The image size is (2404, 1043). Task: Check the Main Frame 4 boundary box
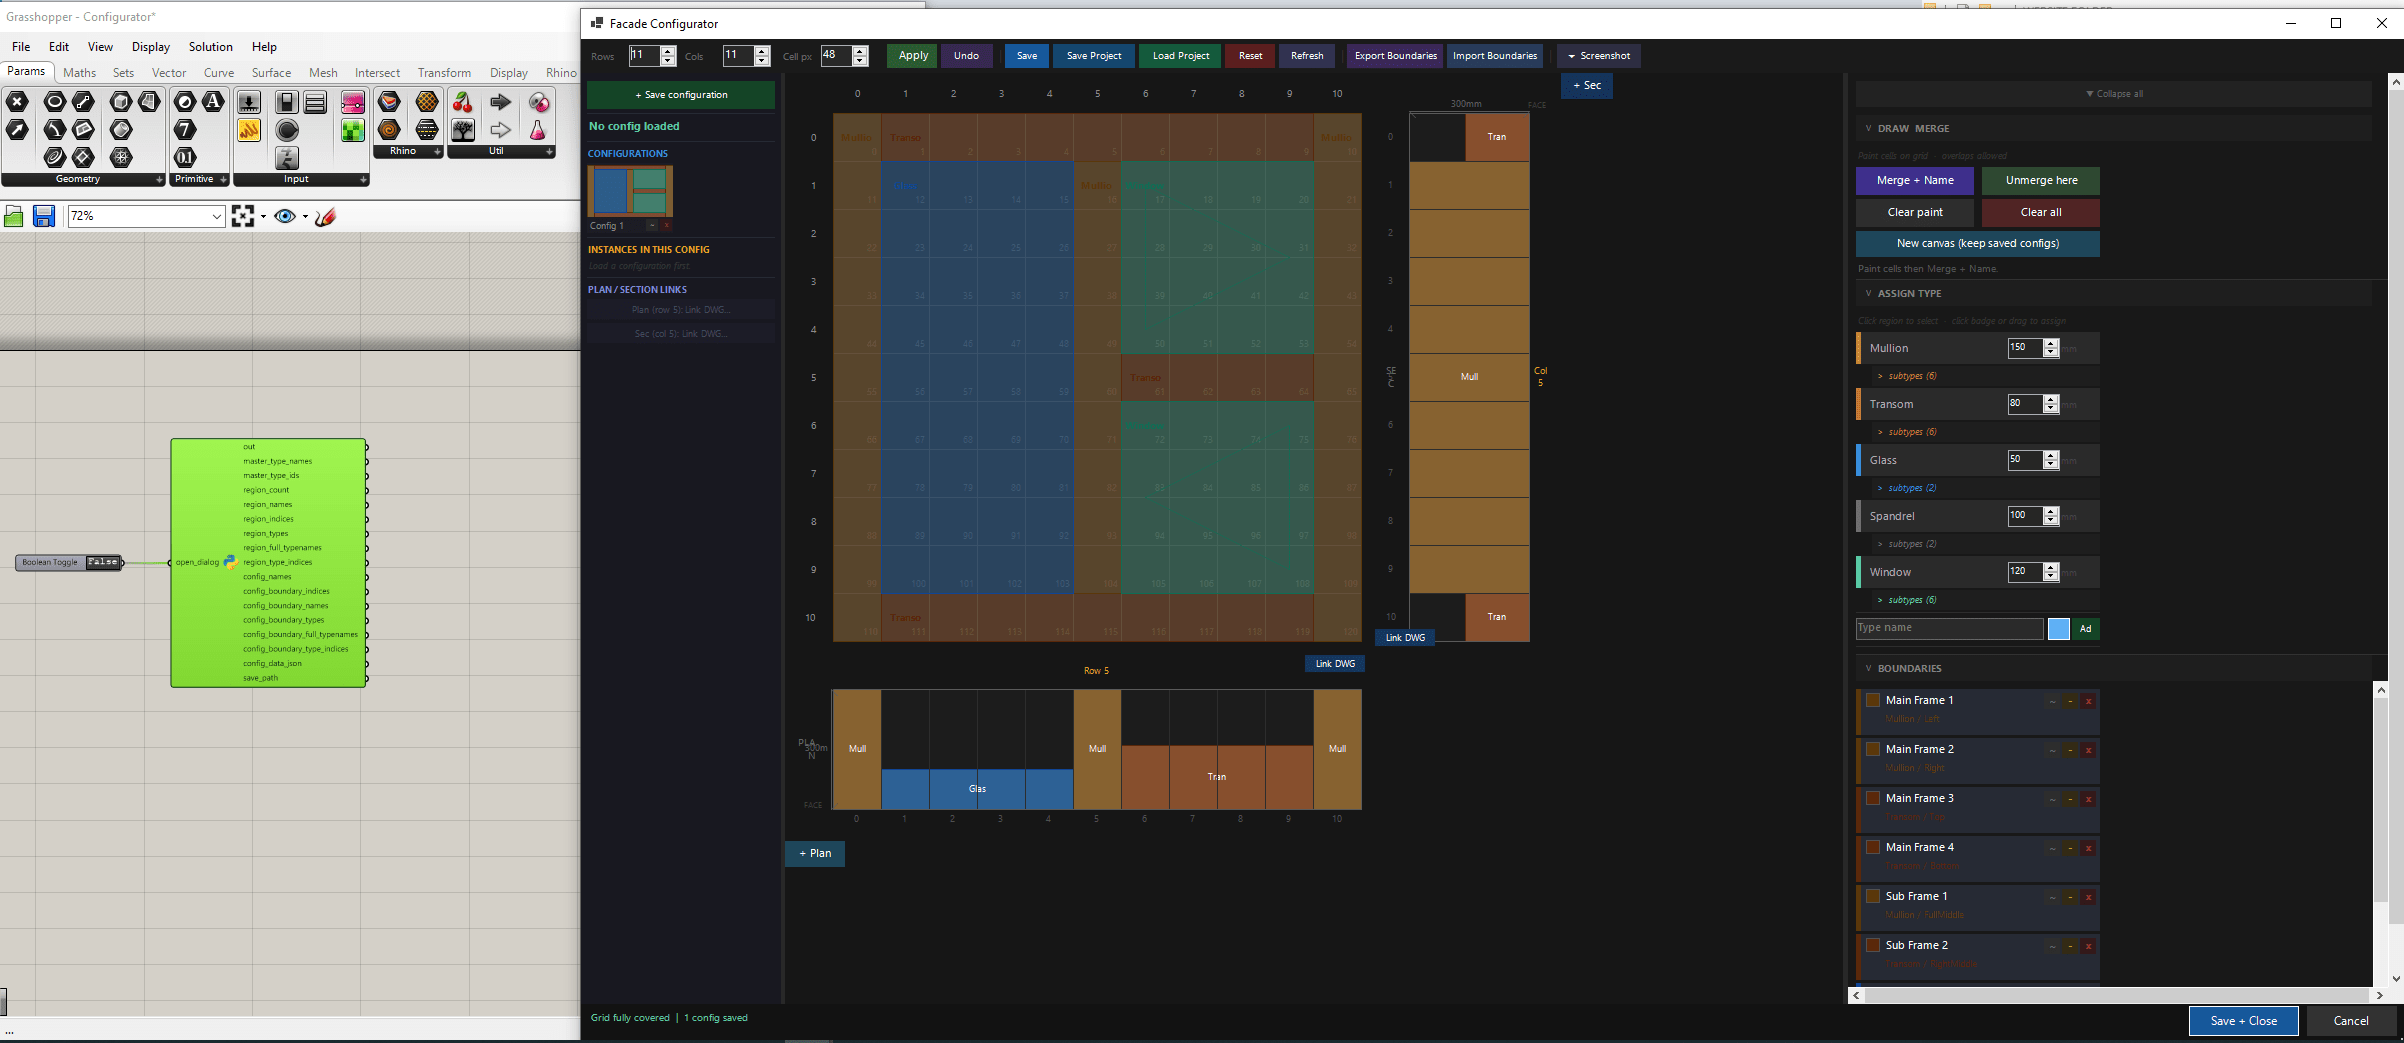pos(1873,847)
